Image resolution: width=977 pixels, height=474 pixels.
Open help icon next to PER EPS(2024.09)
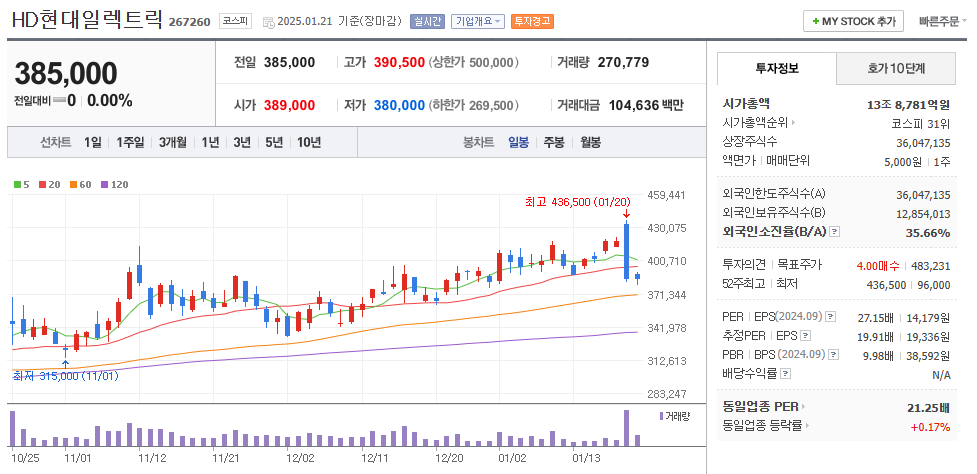[x=831, y=318]
